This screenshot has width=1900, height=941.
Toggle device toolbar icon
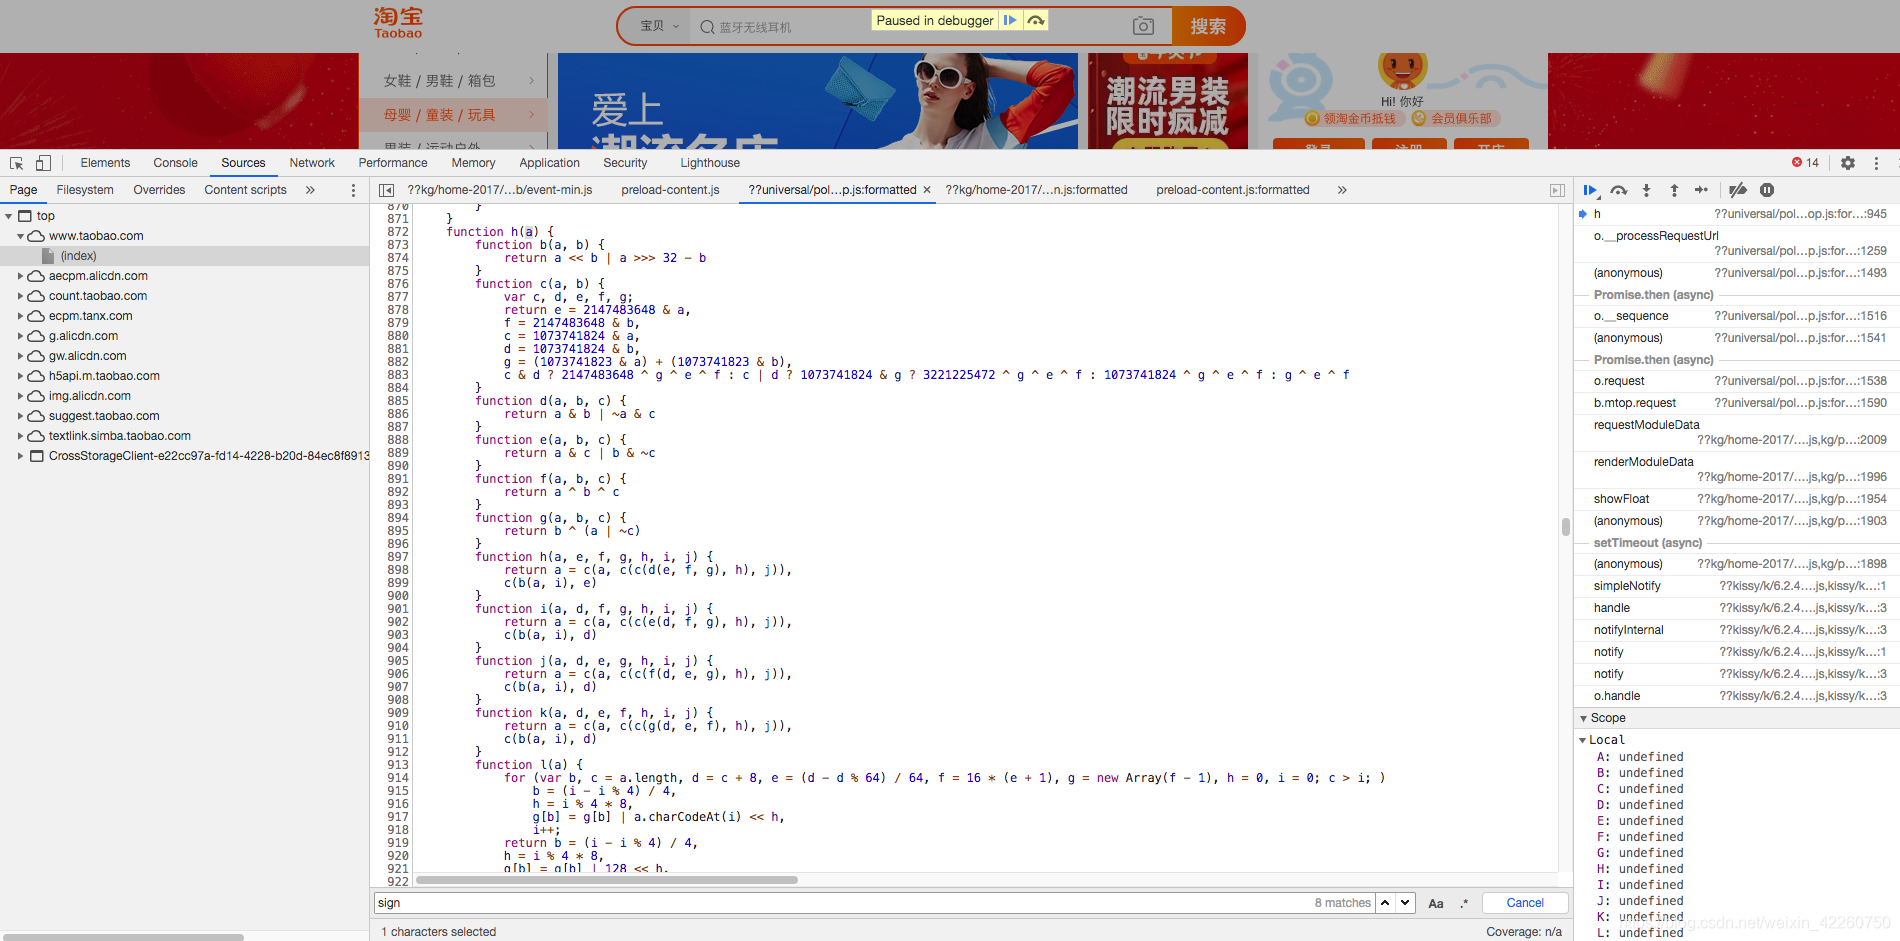point(43,163)
